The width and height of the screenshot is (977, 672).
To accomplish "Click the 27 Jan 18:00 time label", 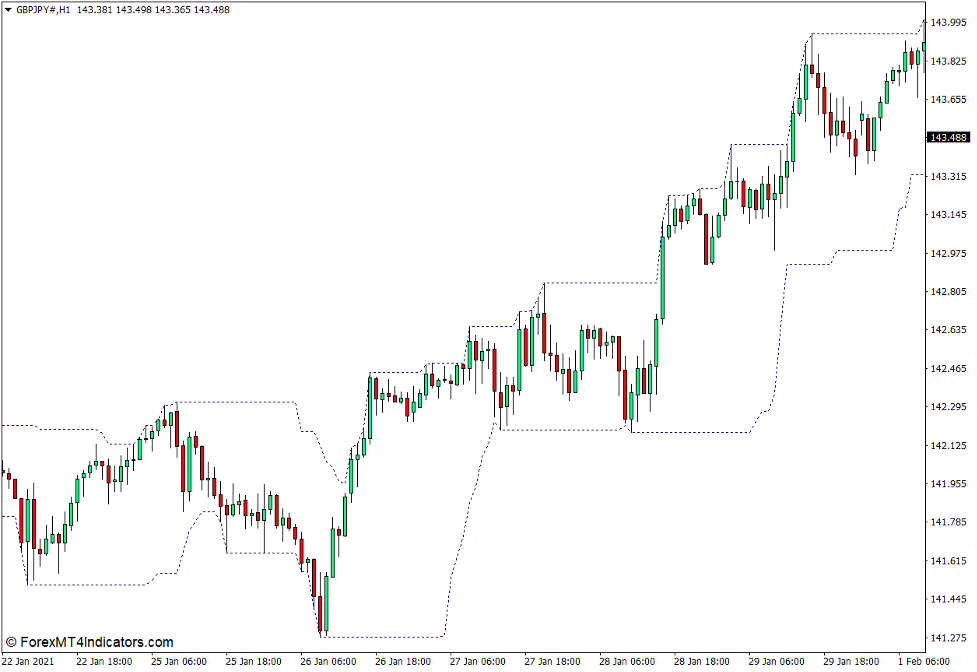I will pyautogui.click(x=552, y=662).
